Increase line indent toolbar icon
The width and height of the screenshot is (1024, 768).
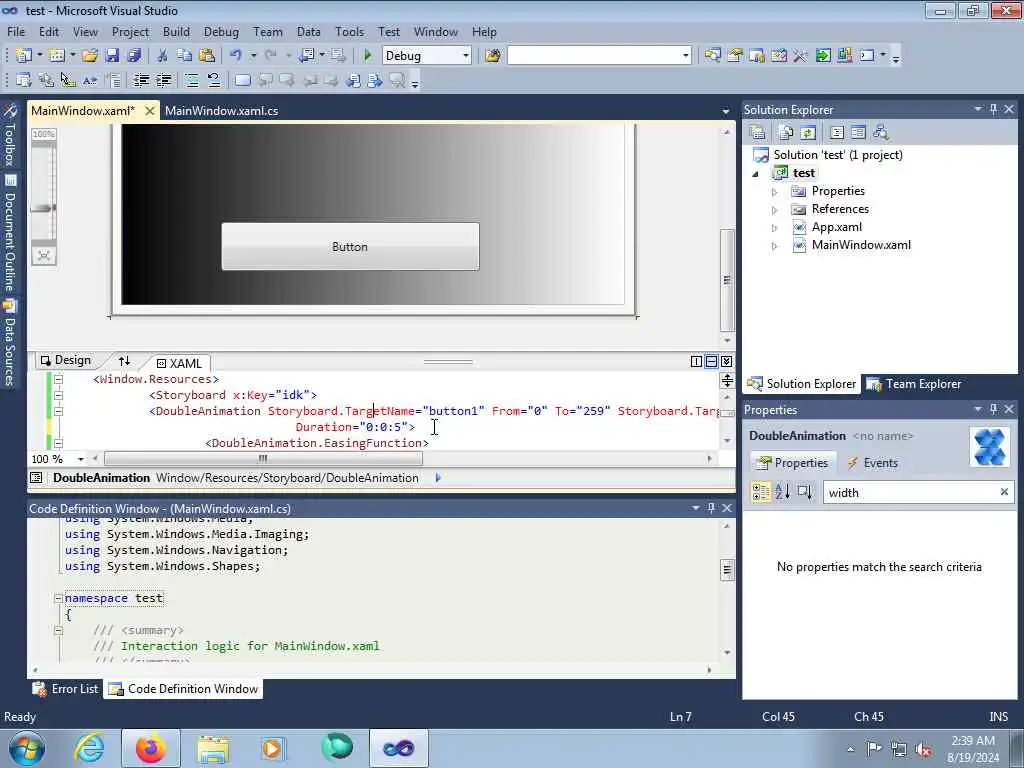coord(163,80)
